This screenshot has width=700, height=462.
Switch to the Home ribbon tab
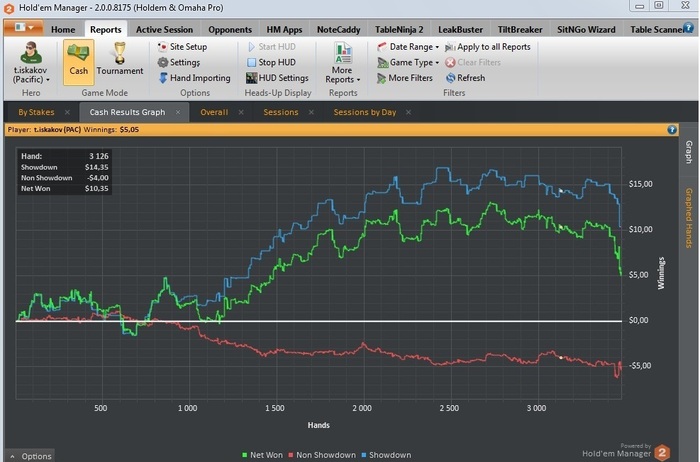pyautogui.click(x=63, y=29)
